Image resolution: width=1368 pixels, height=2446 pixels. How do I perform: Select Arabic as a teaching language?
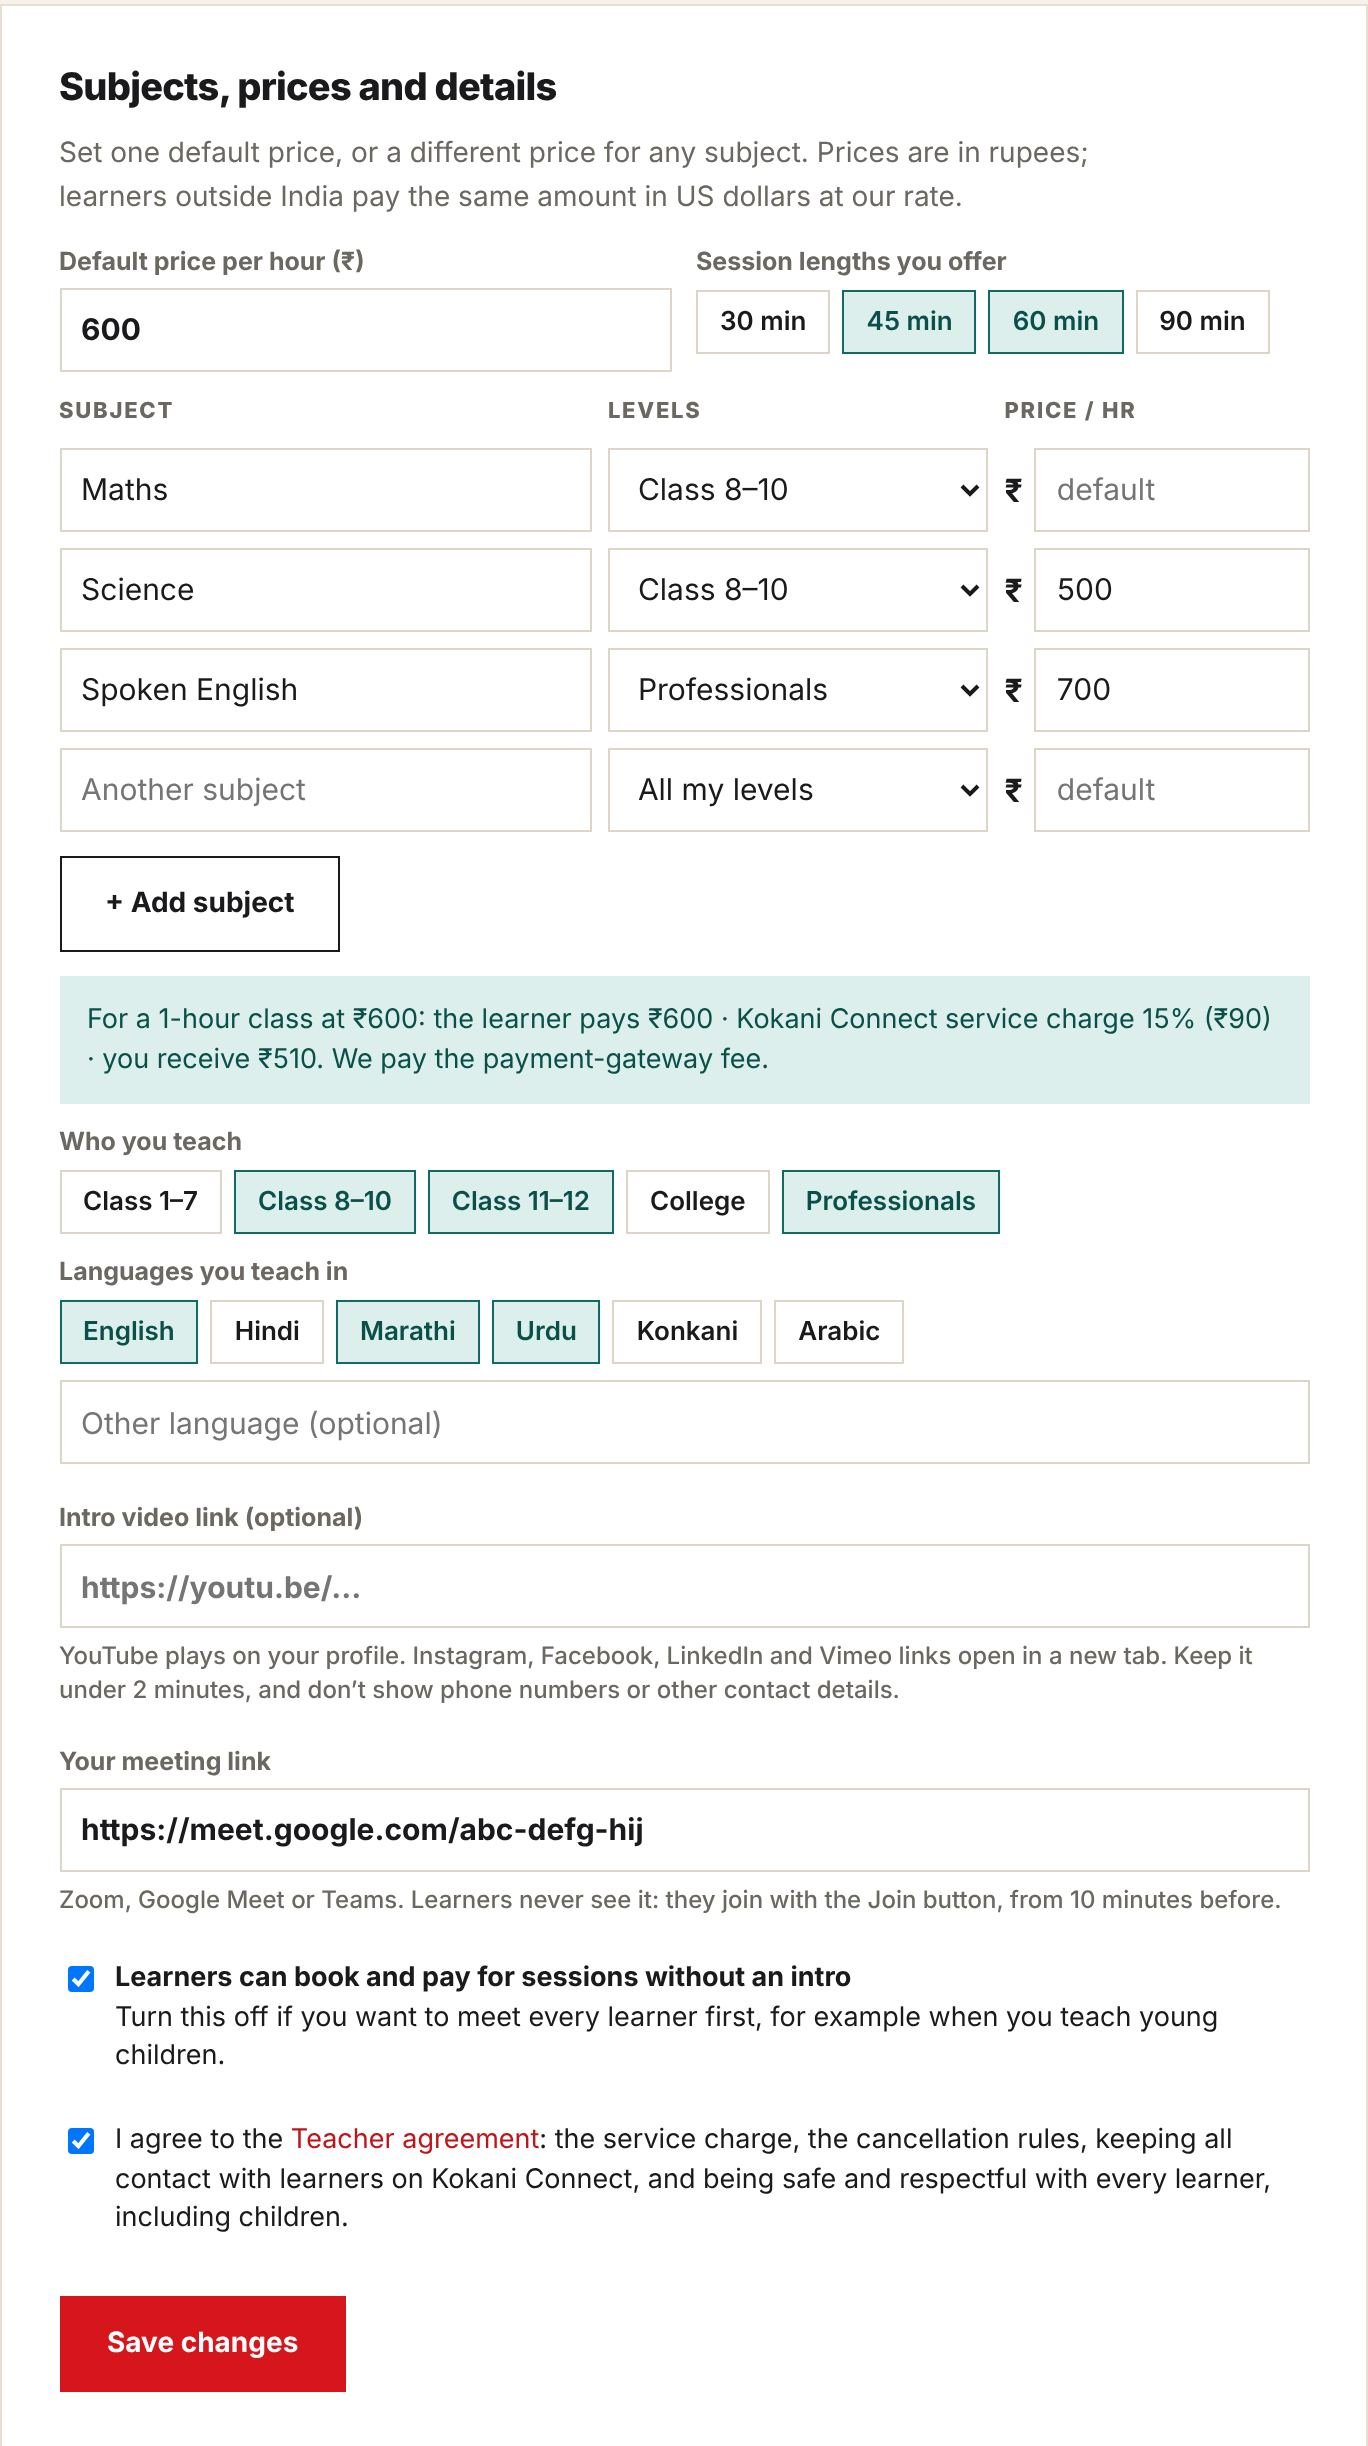click(839, 1332)
